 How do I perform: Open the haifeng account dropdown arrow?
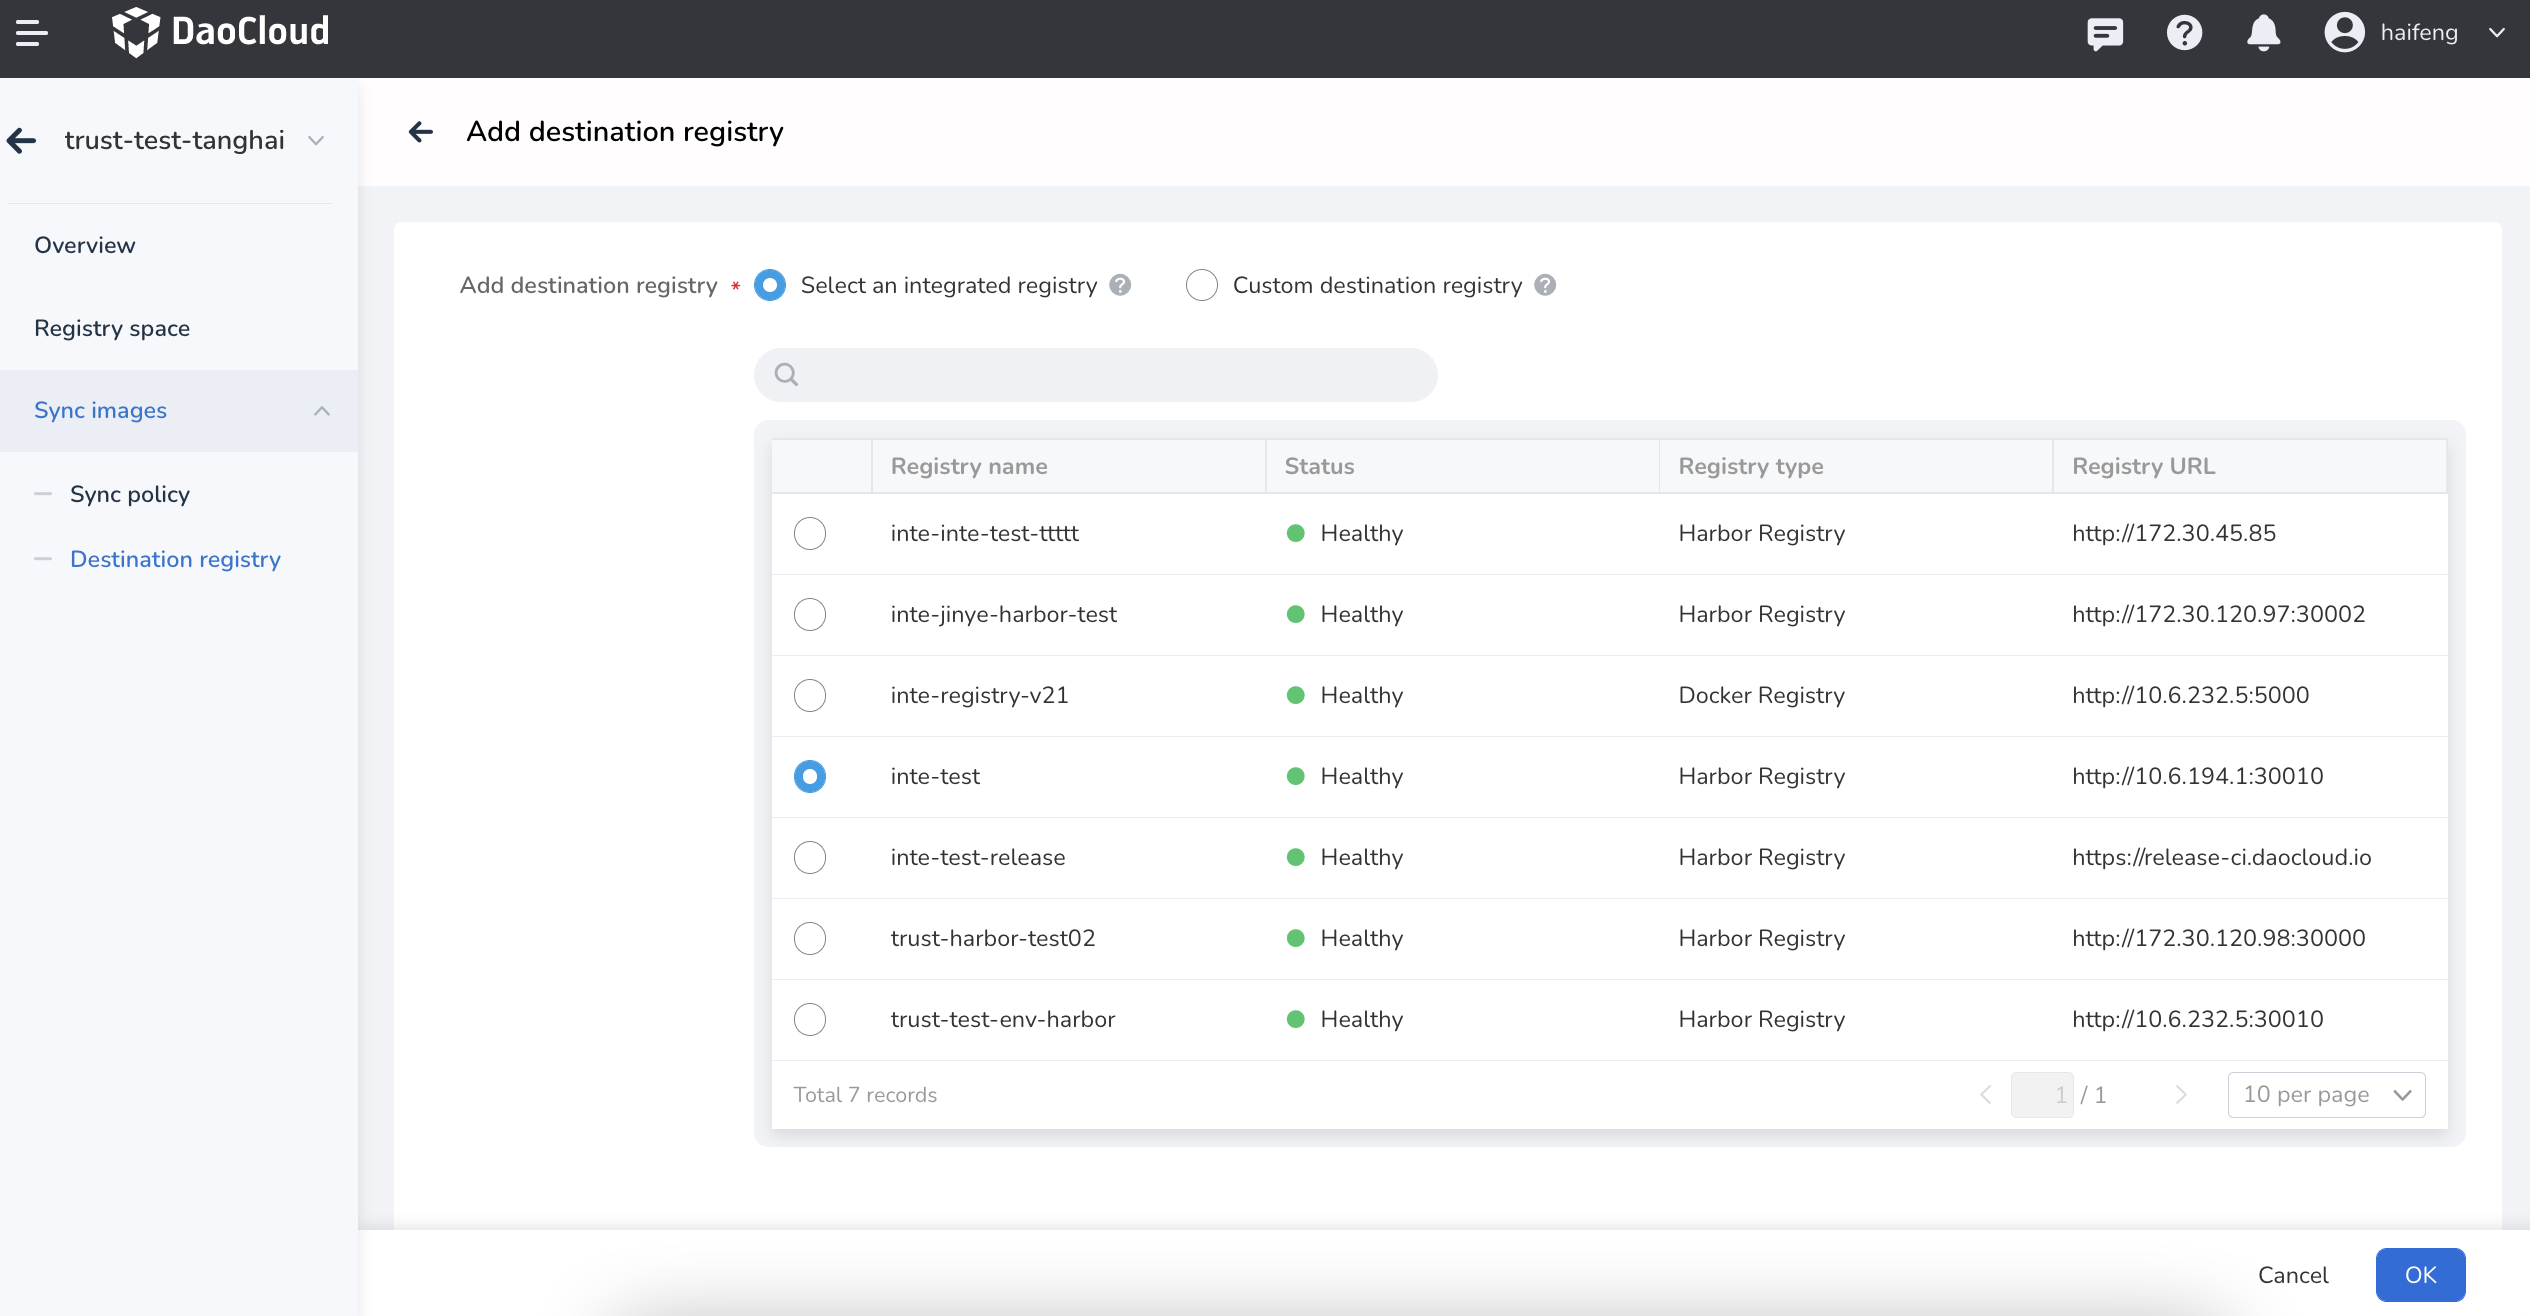2497,33
